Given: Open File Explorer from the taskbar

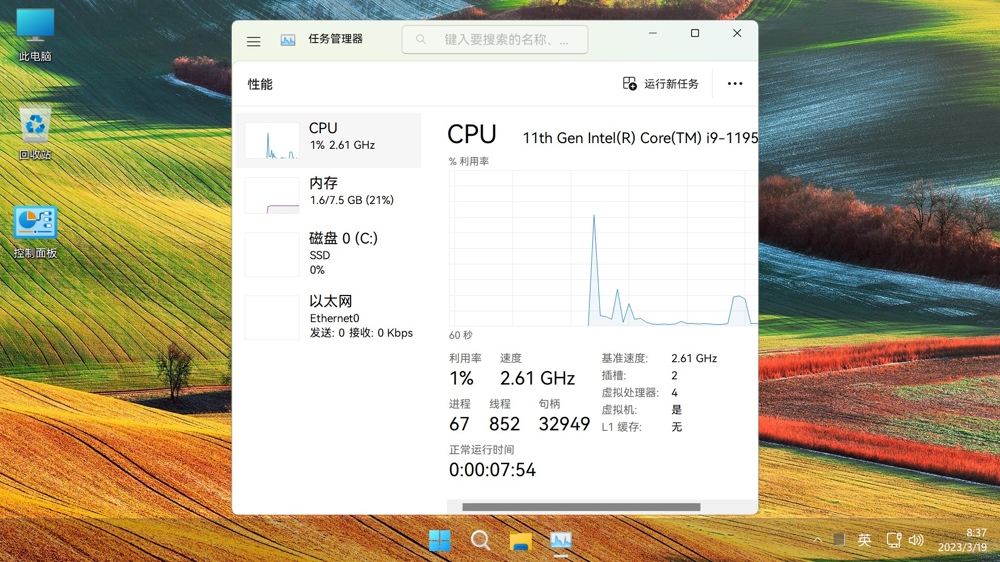Looking at the screenshot, I should [x=520, y=541].
